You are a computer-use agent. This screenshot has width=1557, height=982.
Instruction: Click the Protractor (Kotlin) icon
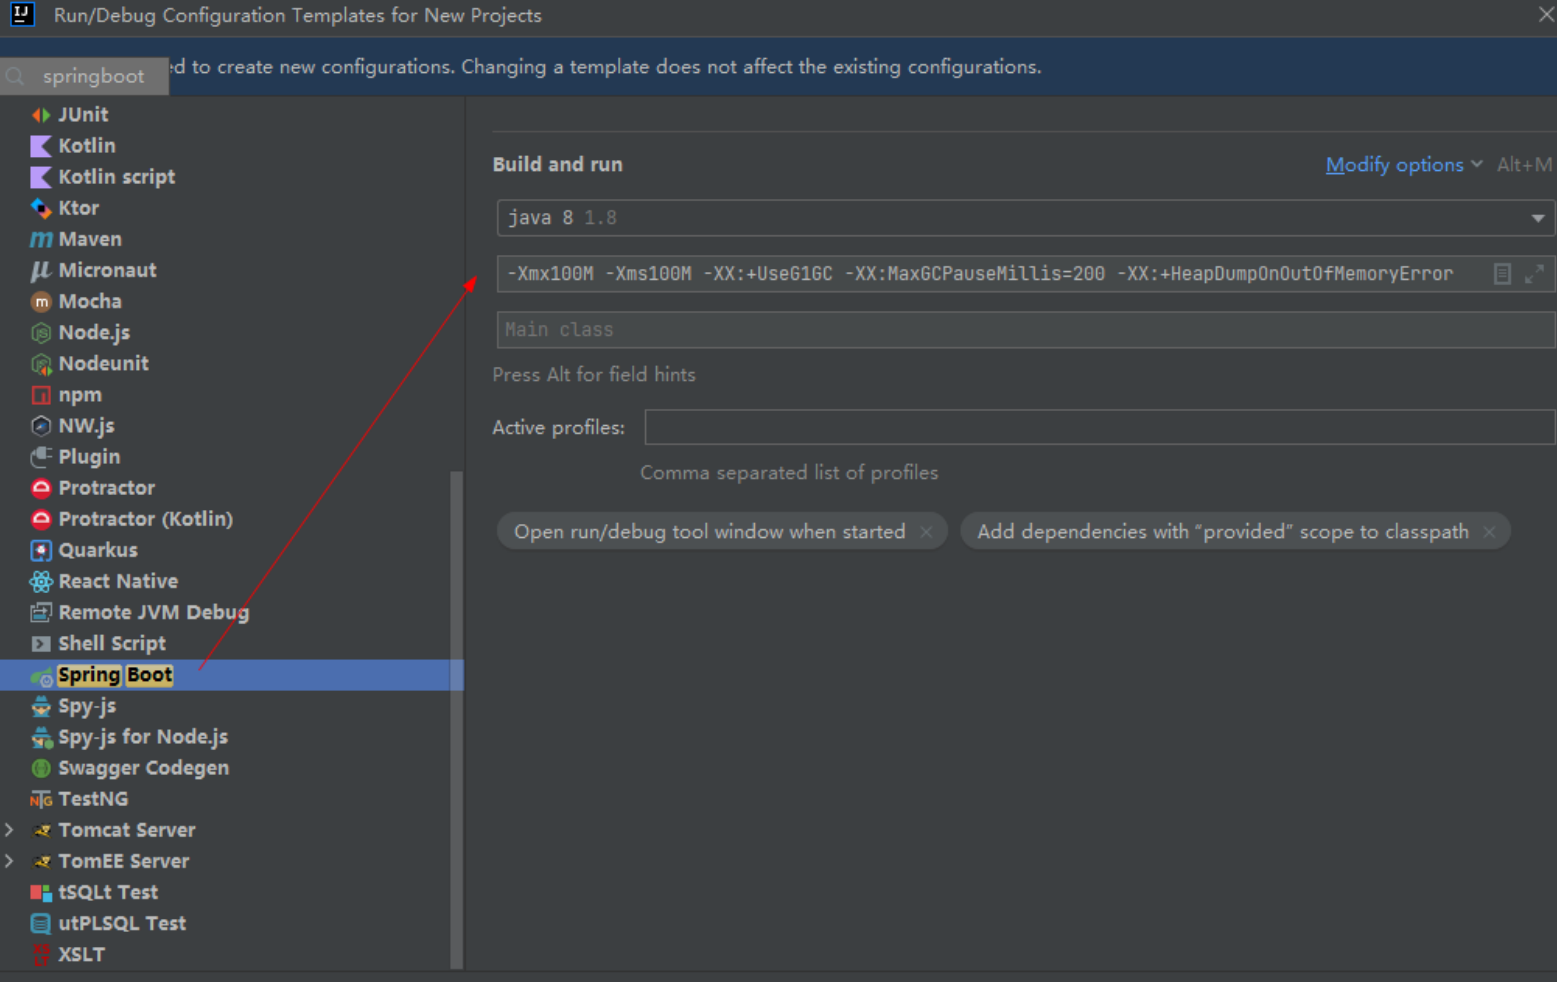(41, 519)
